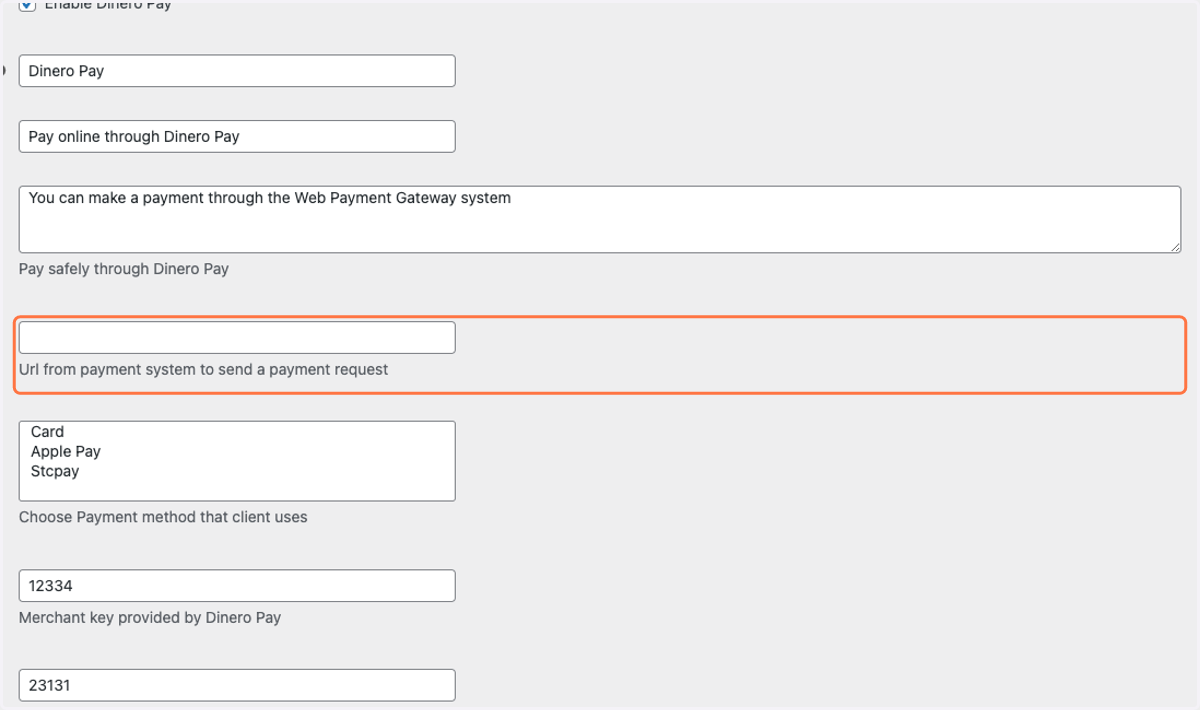The image size is (1200, 710).
Task: Click the resize handle of the description textarea
Action: click(1175, 246)
